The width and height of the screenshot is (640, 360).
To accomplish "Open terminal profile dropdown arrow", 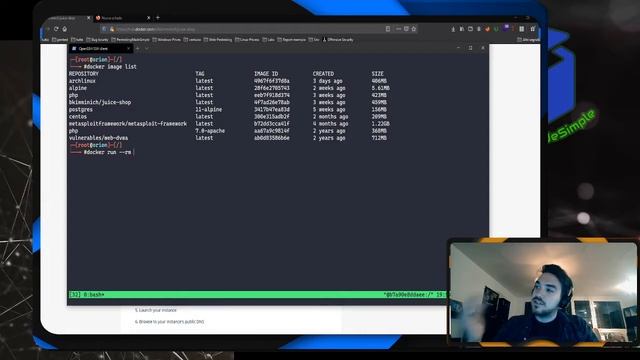I will tap(147, 49).
